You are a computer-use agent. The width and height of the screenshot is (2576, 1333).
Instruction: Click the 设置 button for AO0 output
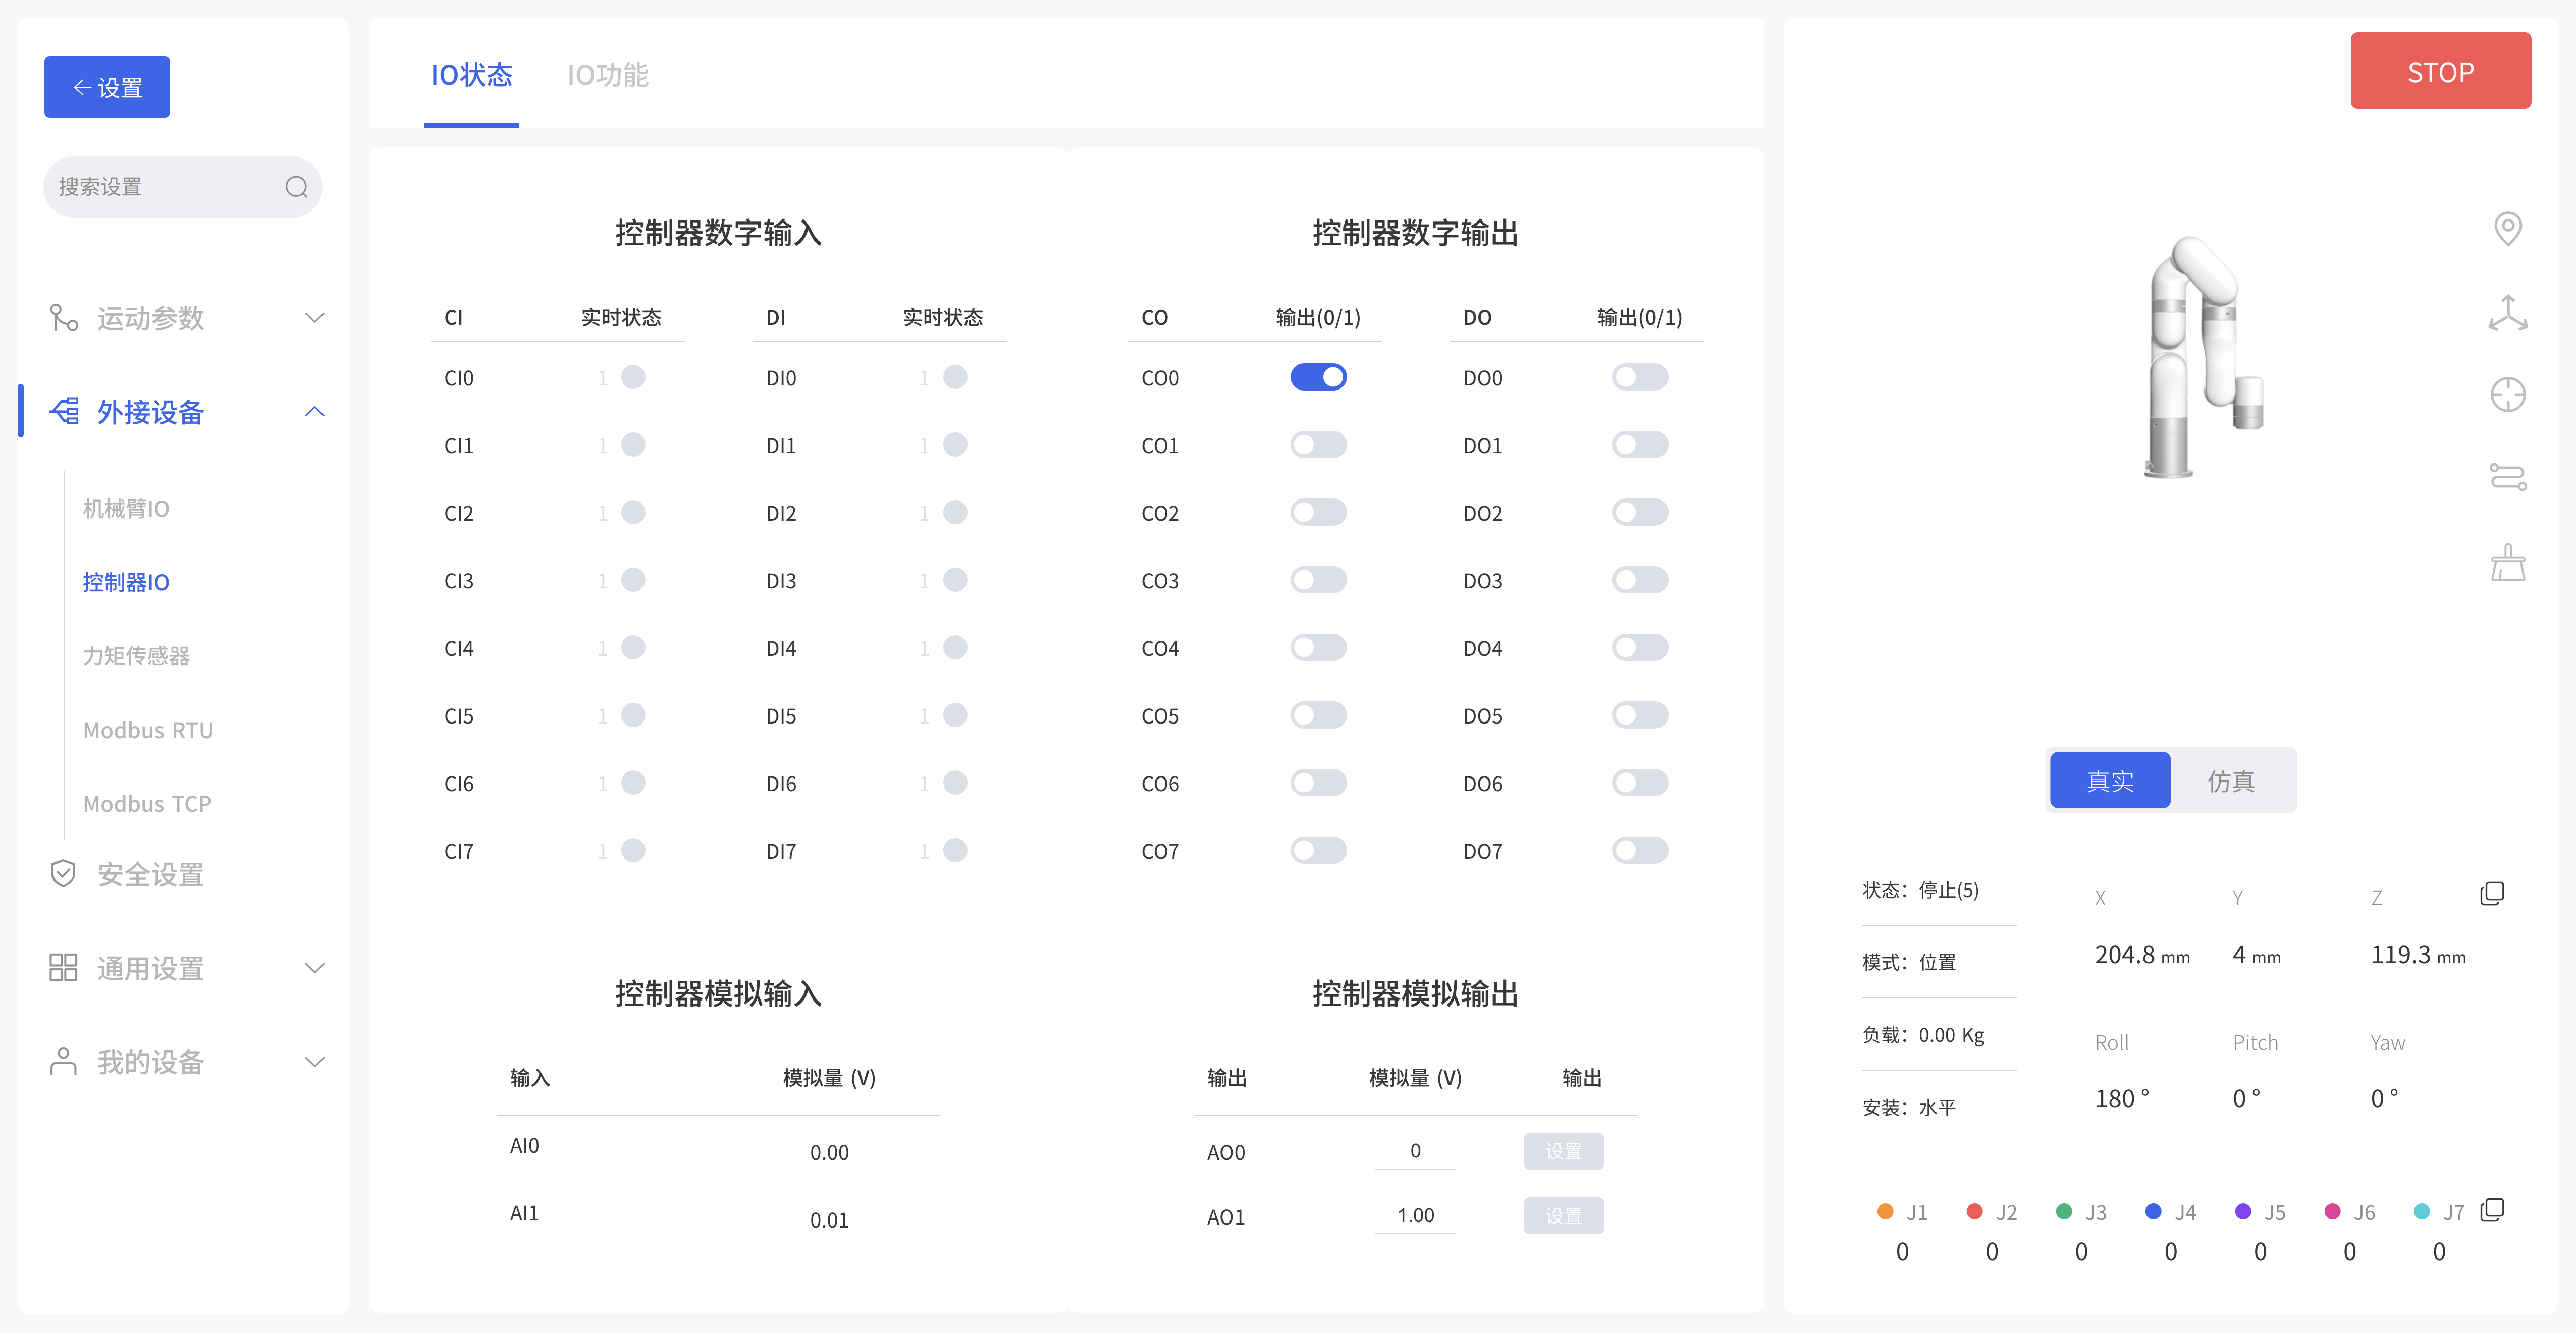coord(1563,1151)
